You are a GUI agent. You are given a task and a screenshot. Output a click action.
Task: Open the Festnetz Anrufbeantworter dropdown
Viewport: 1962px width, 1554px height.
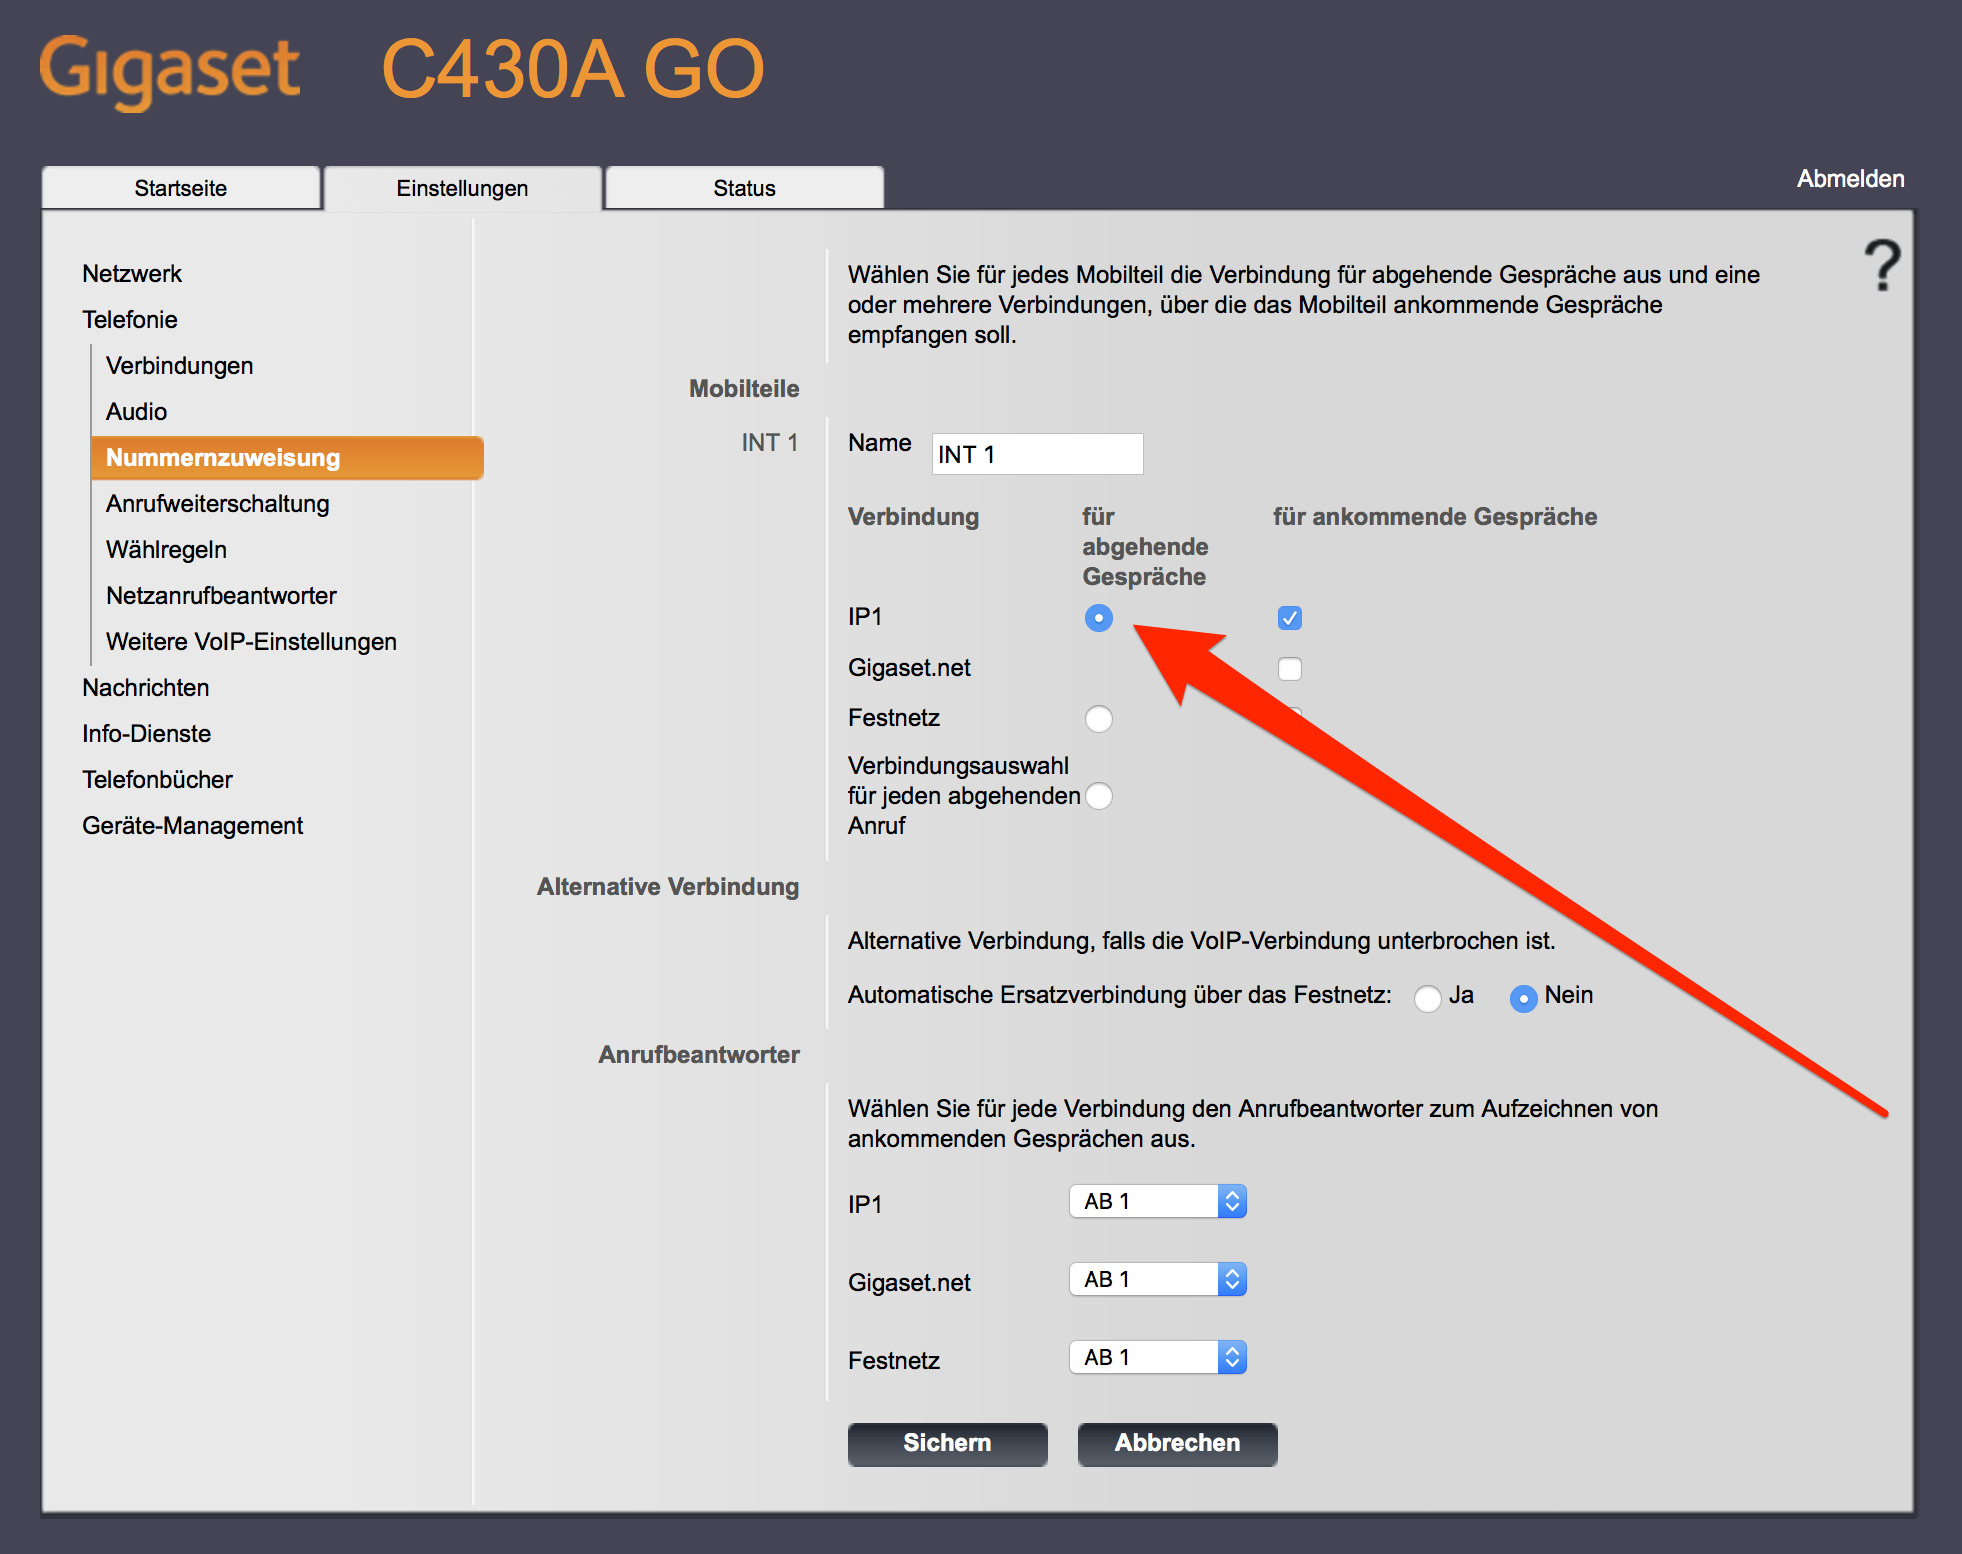click(1158, 1357)
